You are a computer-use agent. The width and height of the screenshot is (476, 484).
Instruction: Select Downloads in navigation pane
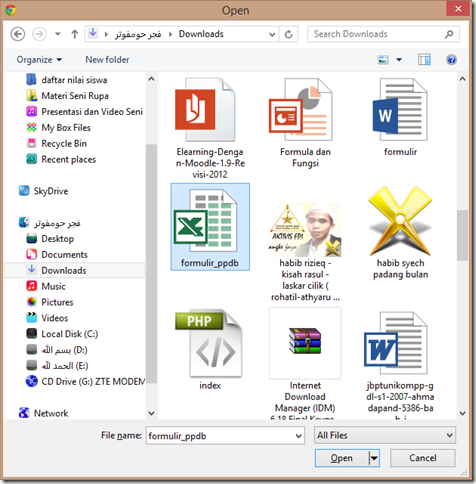tap(75, 270)
